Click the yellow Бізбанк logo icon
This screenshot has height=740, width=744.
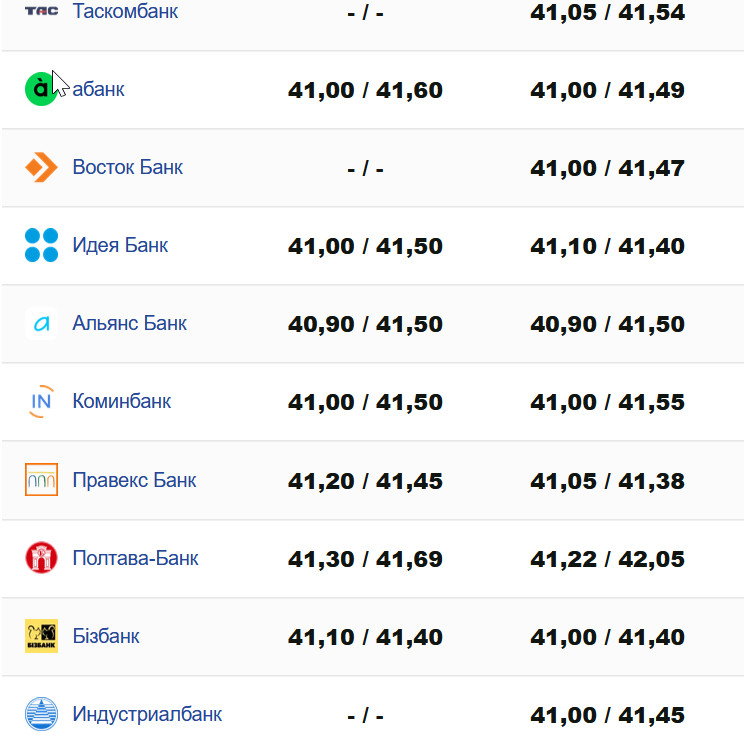41,636
